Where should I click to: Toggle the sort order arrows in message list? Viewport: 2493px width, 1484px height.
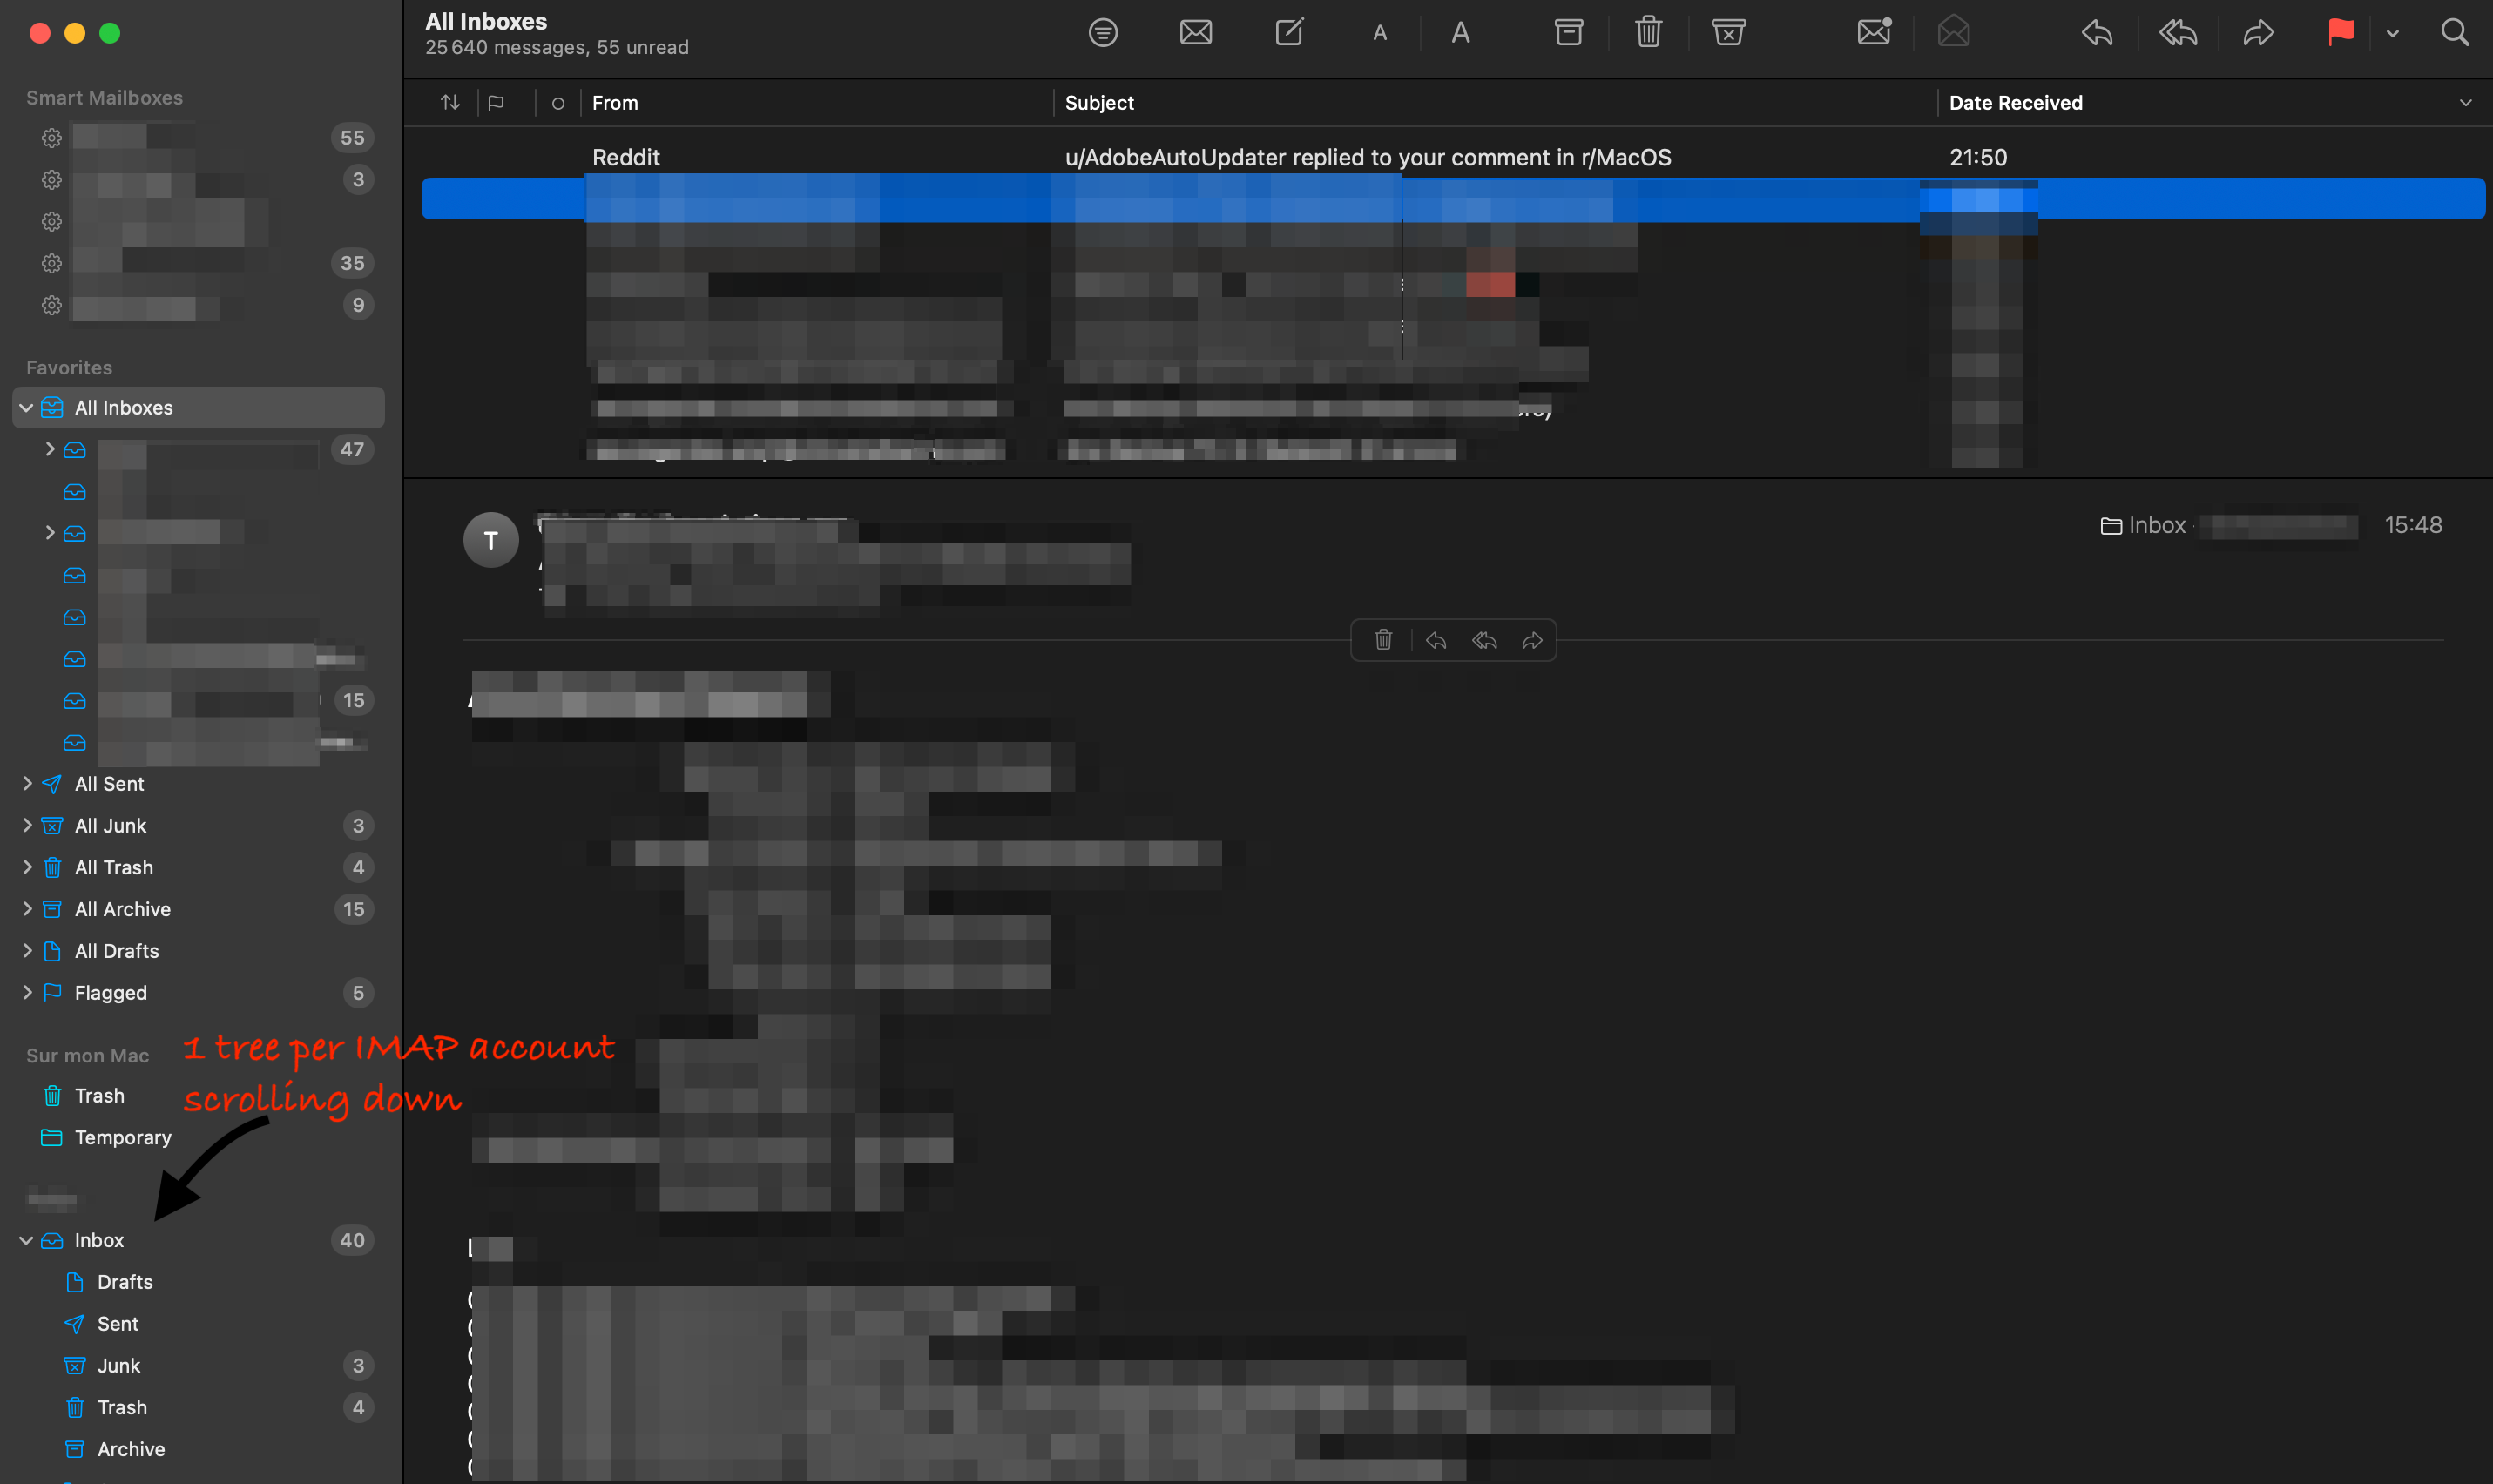(x=450, y=101)
